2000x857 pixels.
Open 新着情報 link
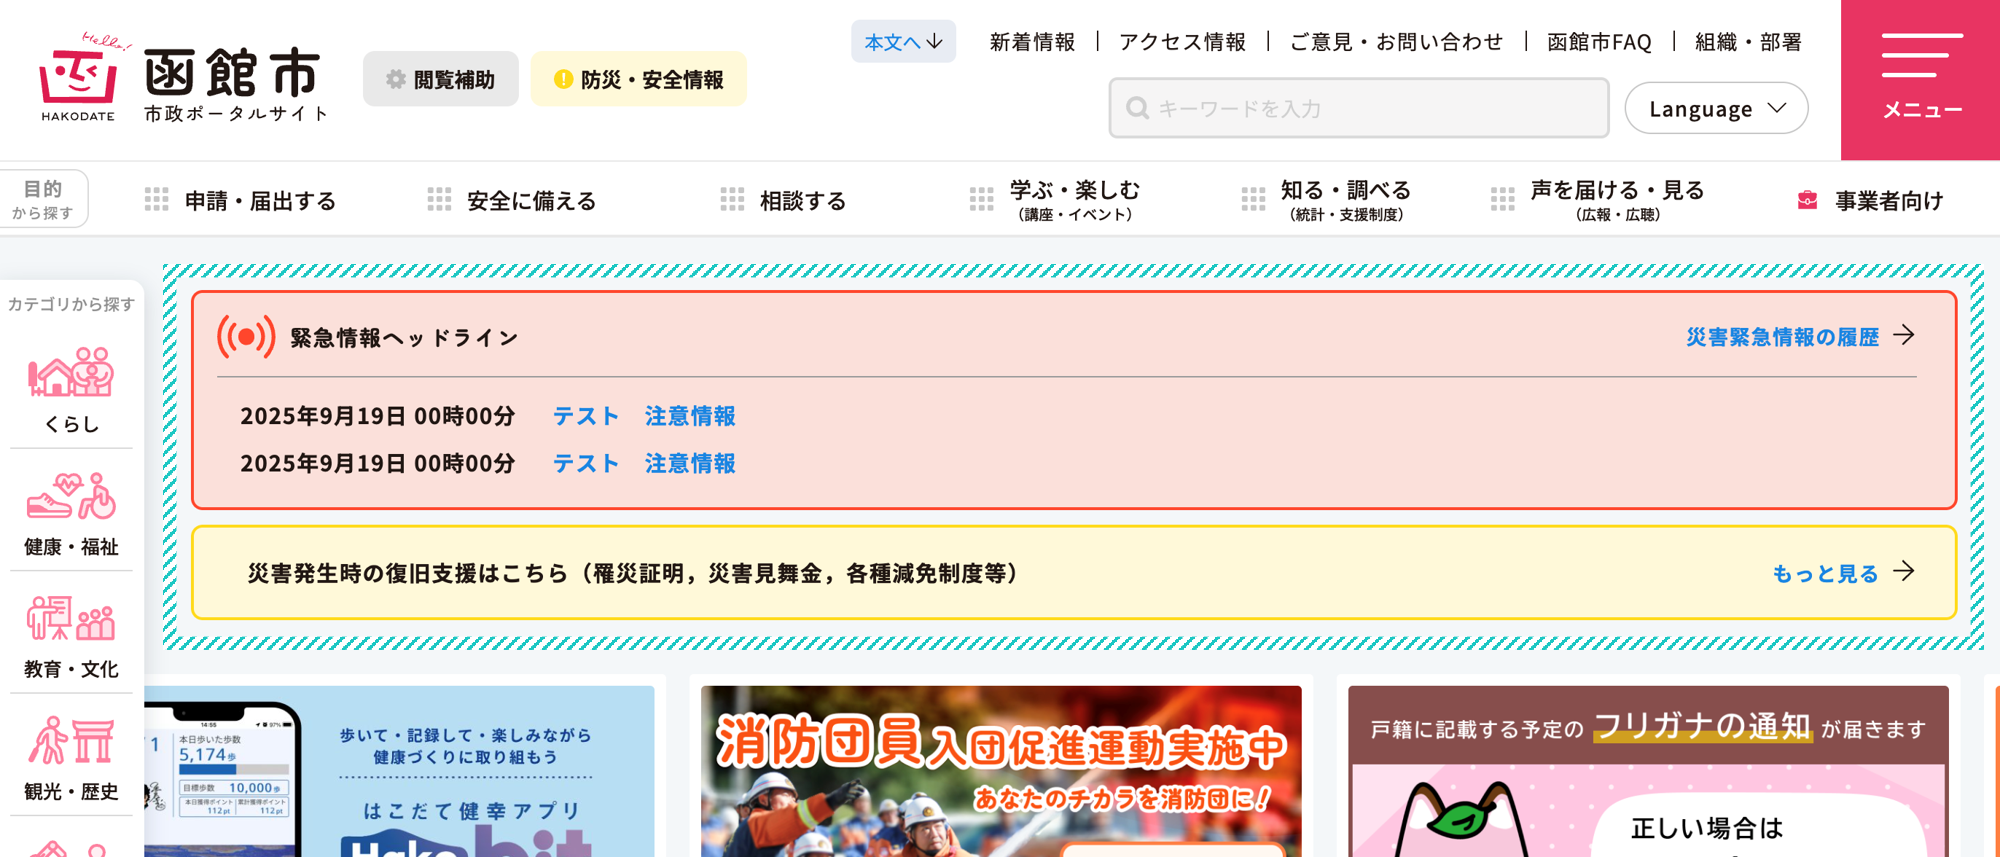[1032, 42]
